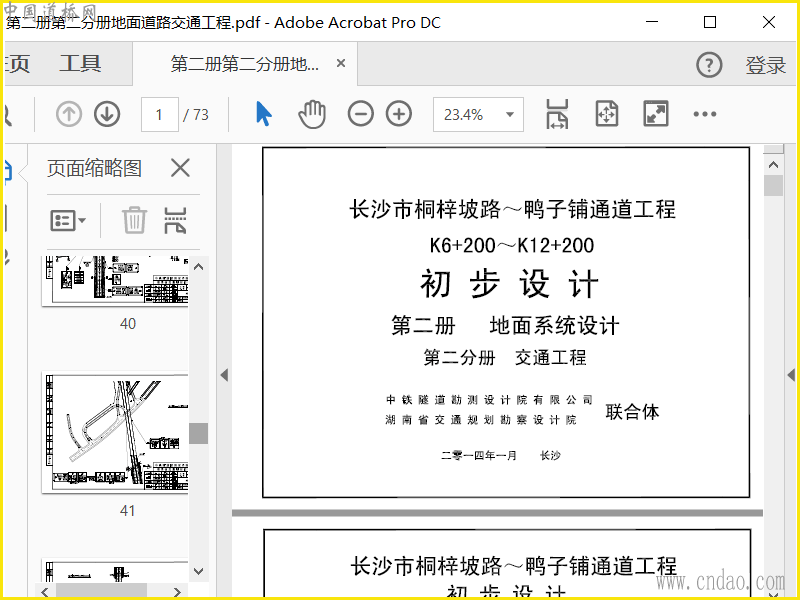Click the 页面缩略图 panel title
800x600 pixels.
click(x=94, y=168)
